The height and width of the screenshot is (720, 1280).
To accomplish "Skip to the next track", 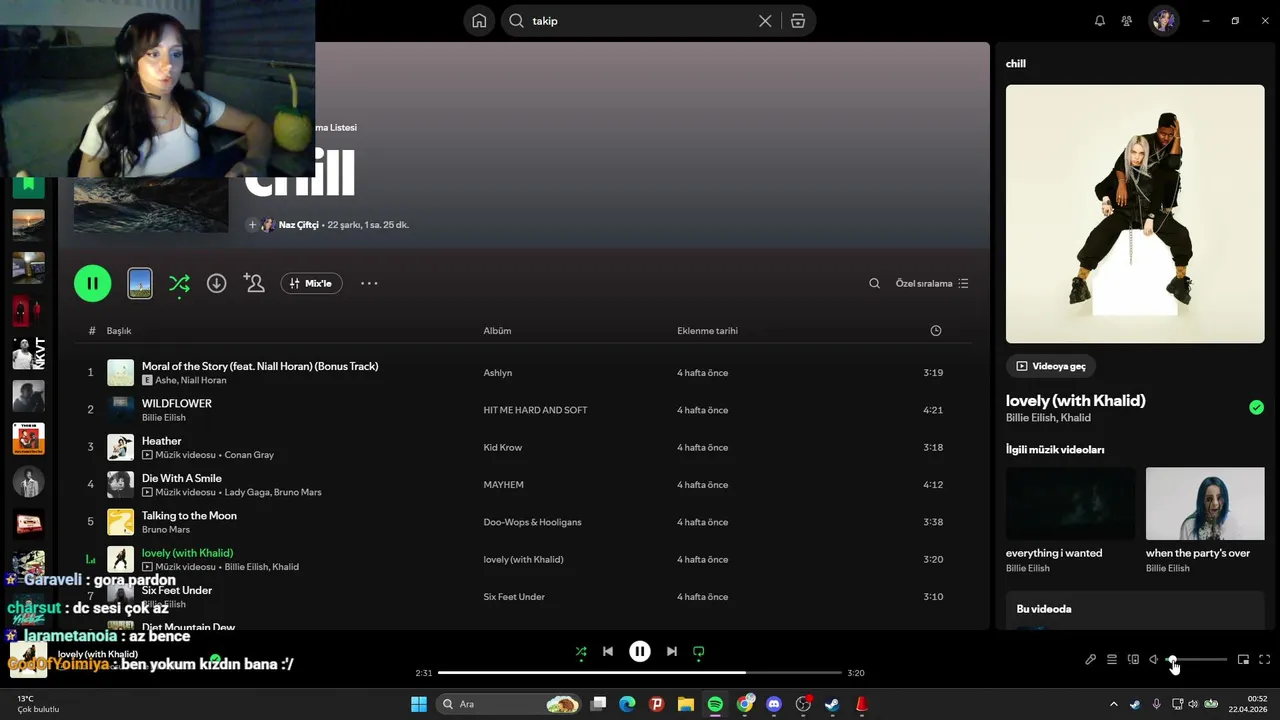I will click(672, 652).
